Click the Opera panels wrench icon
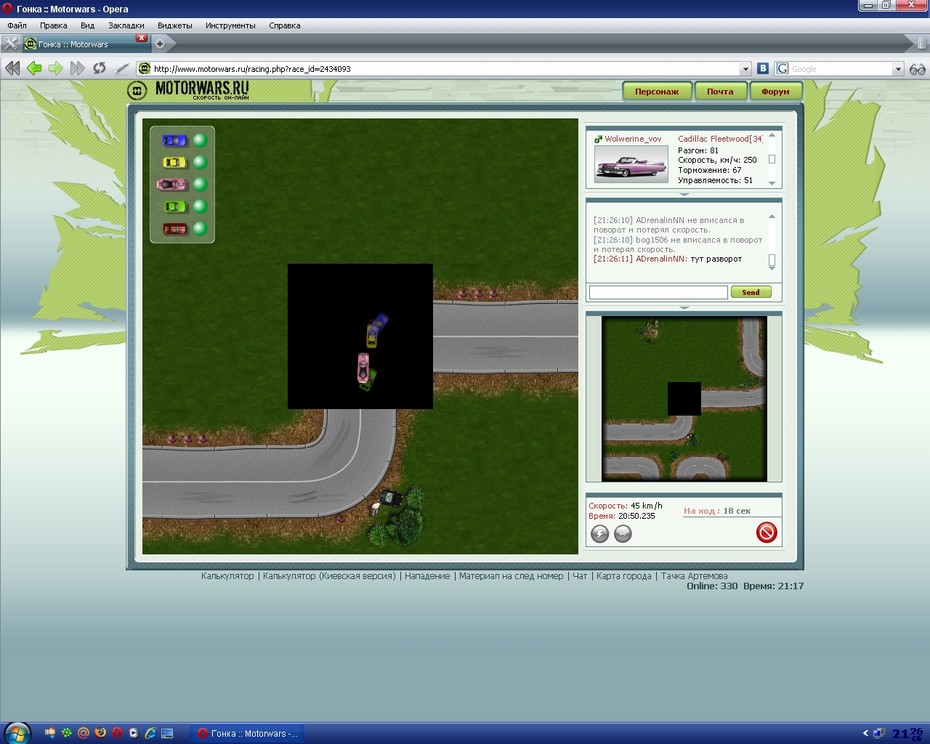 coord(10,43)
